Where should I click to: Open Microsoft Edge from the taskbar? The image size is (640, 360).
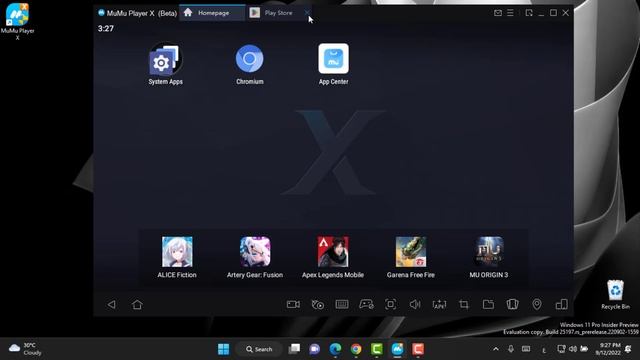click(335, 349)
